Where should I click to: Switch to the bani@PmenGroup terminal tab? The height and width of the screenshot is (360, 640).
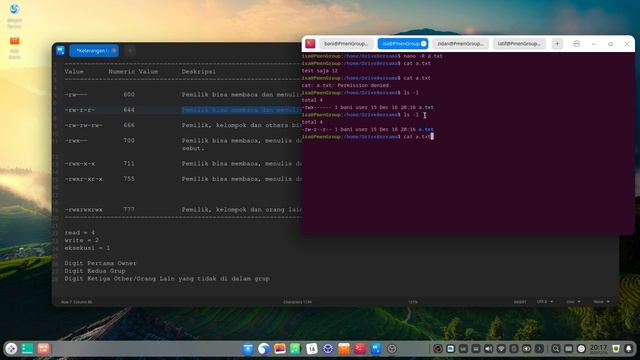(x=346, y=44)
